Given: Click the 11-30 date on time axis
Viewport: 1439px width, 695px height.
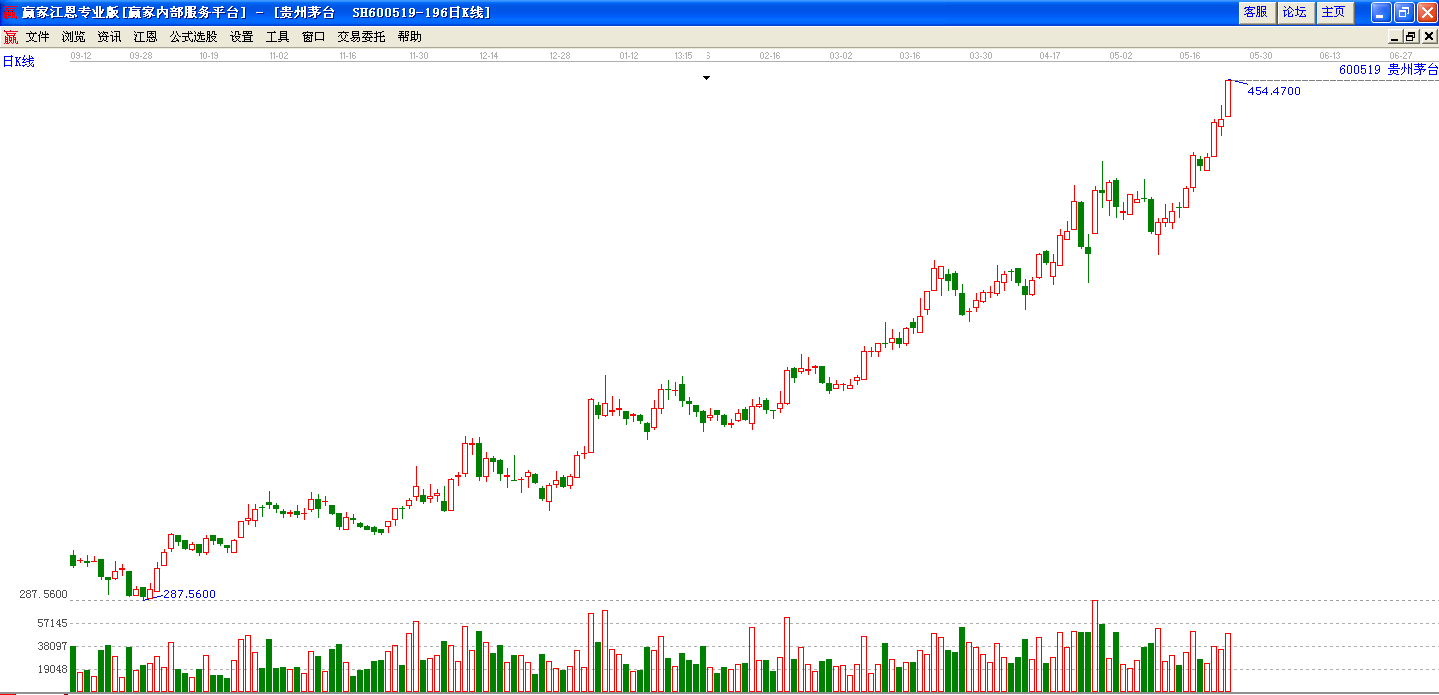Looking at the screenshot, I should click(x=419, y=56).
